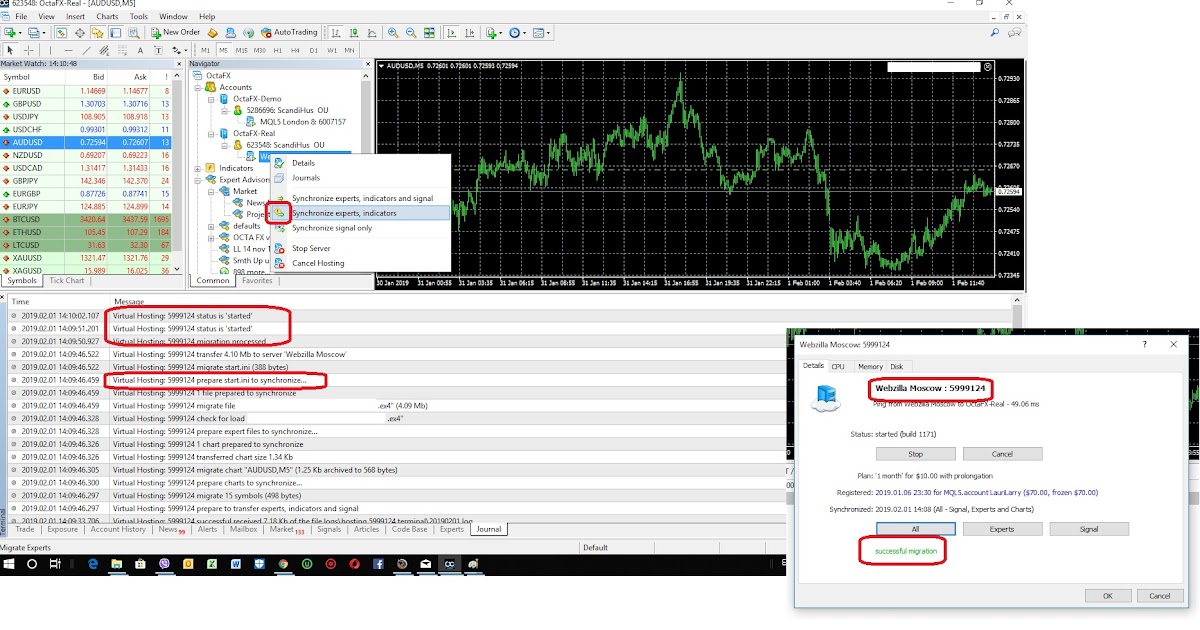Toggle the AutoTrading button
The height and width of the screenshot is (630, 1200).
point(289,32)
